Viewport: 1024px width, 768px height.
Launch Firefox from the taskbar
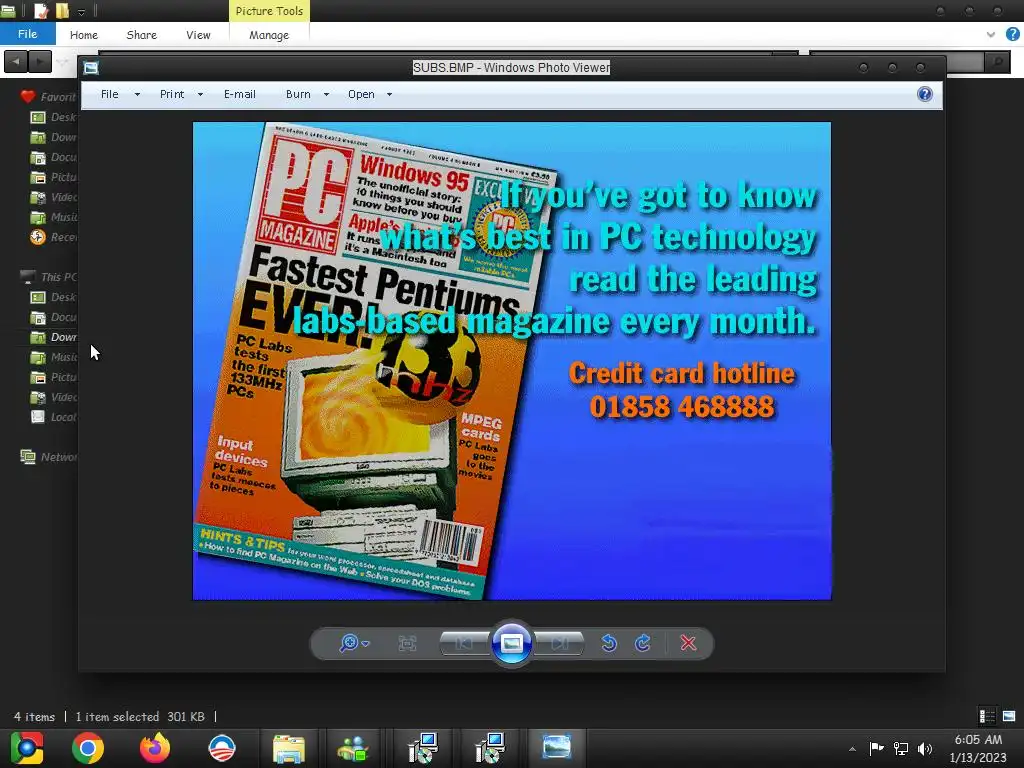pos(155,748)
